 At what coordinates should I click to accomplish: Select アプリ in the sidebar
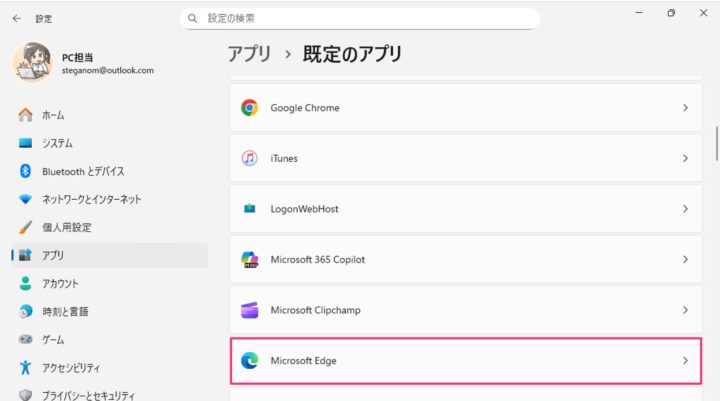coord(109,255)
